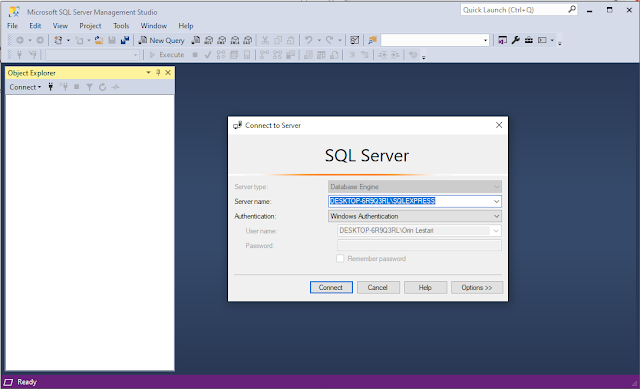Image resolution: width=640 pixels, height=389 pixels.
Task: Click Connect Object Explorer plug icon
Action: pyautogui.click(x=51, y=87)
